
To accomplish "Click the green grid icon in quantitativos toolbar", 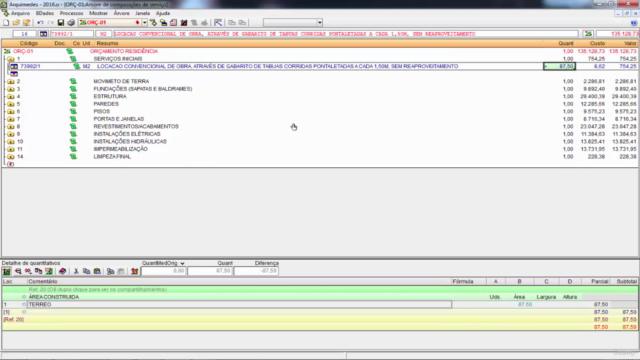I will click(x=7, y=271).
